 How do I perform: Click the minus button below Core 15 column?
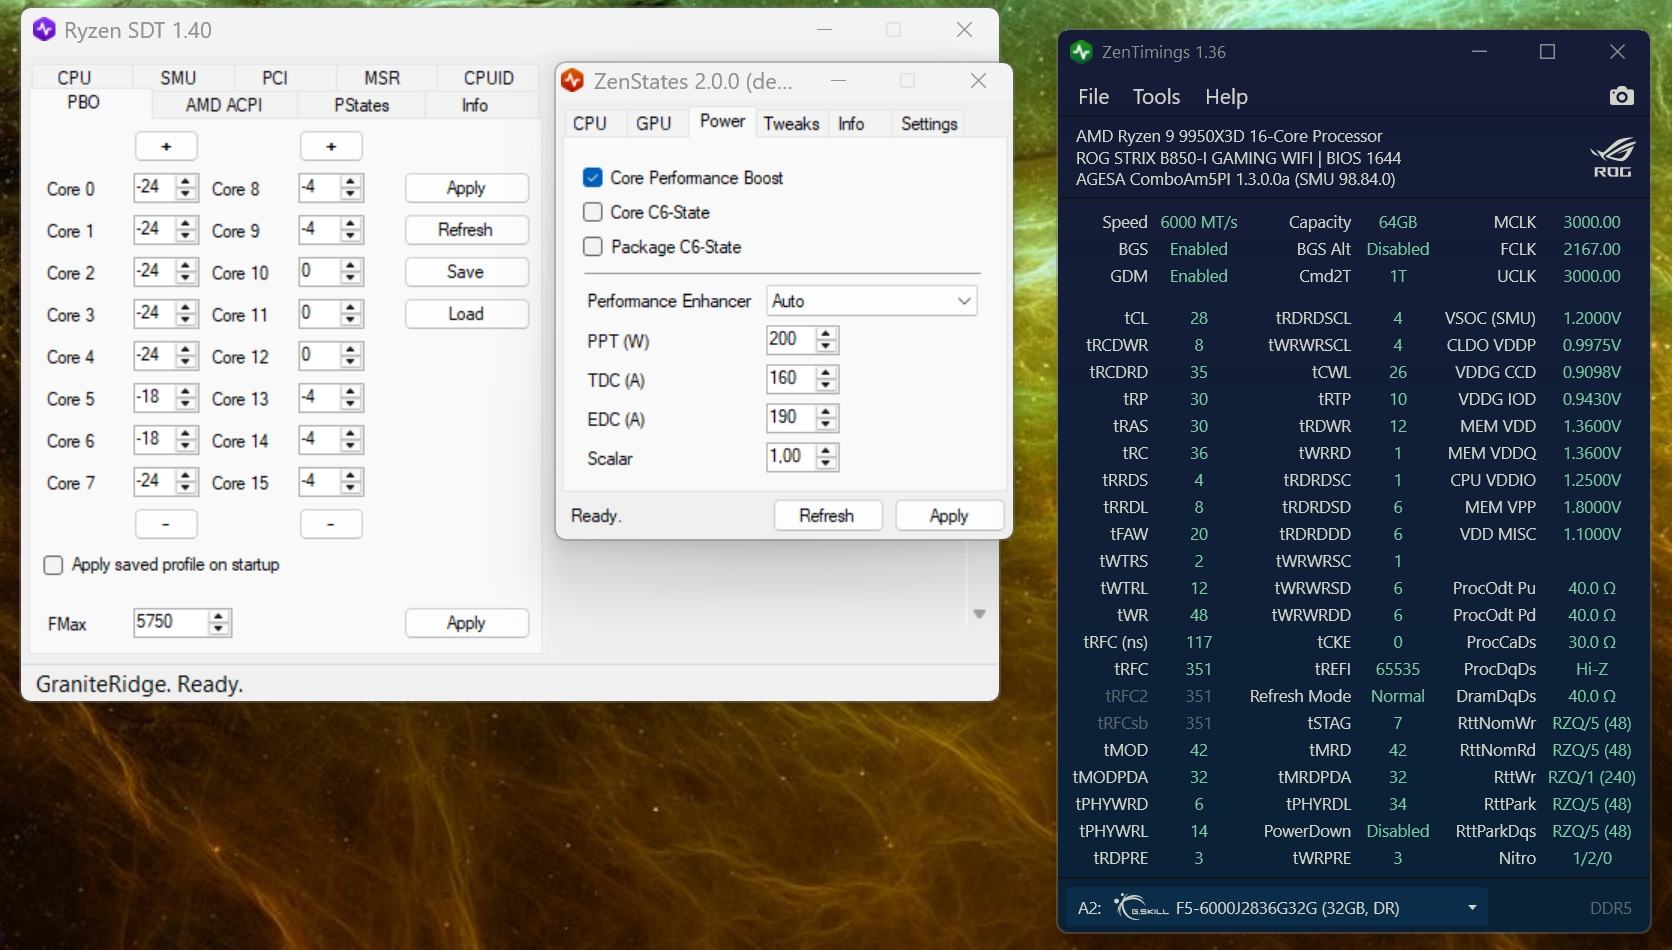click(x=331, y=524)
